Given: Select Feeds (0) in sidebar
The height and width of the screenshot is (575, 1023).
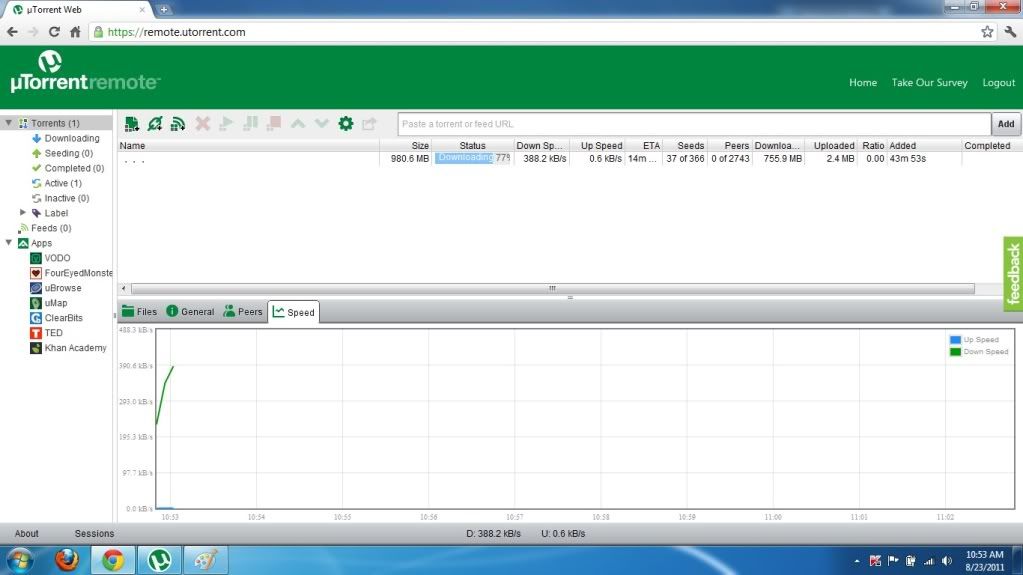Looking at the screenshot, I should click(x=45, y=228).
